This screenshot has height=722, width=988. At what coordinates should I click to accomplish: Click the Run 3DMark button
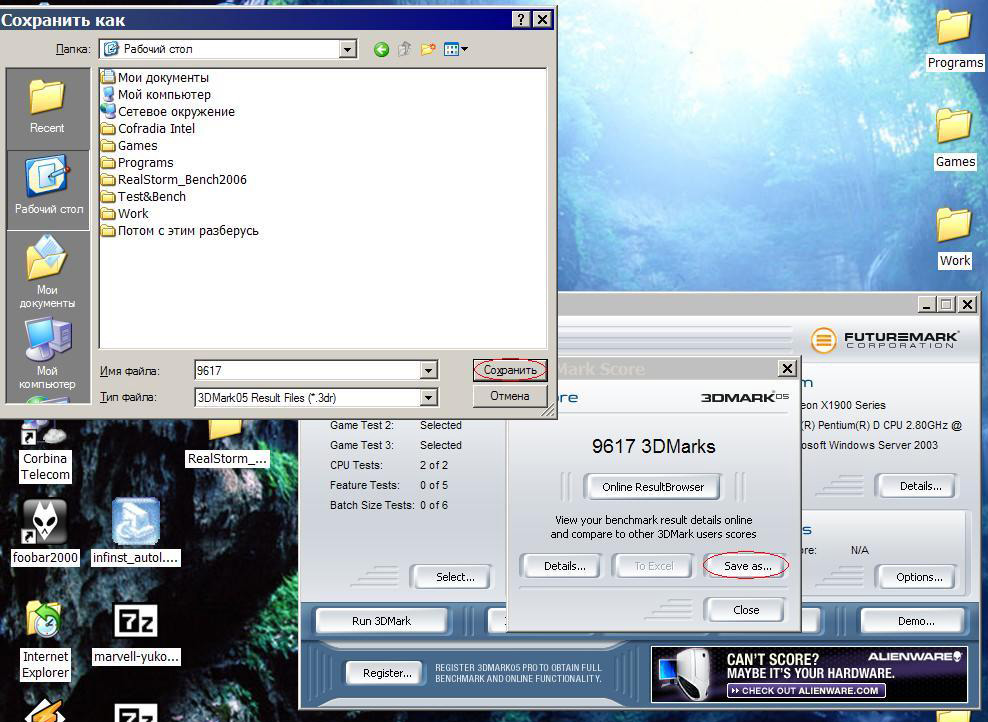(382, 621)
